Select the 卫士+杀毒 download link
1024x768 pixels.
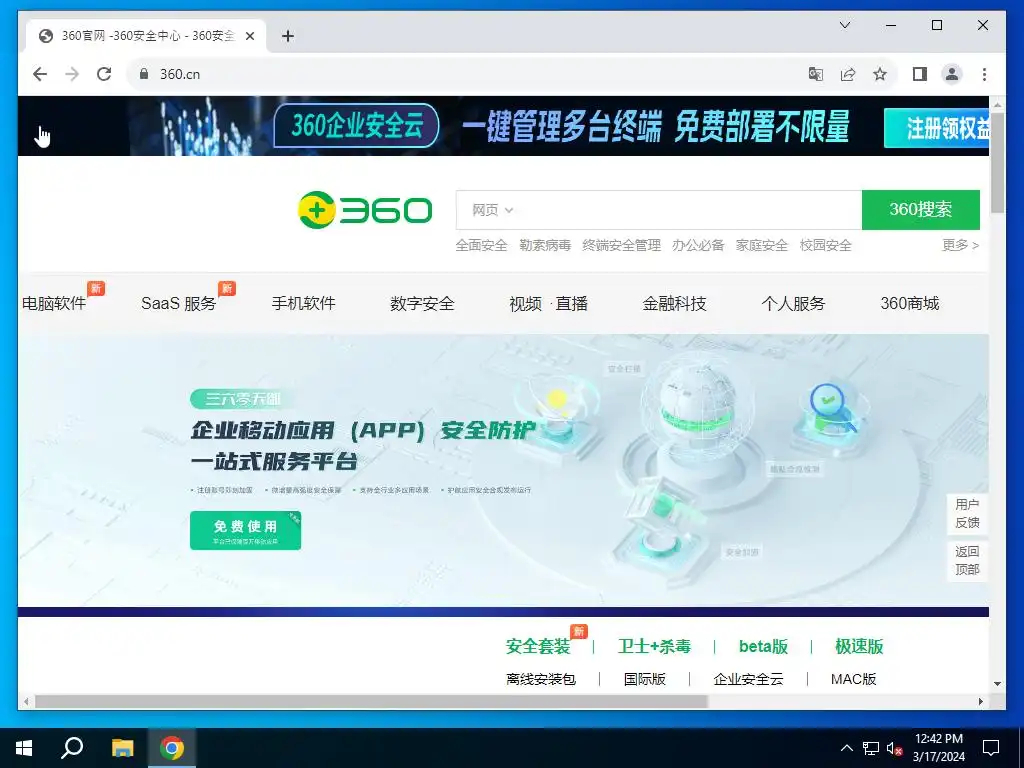click(x=654, y=647)
